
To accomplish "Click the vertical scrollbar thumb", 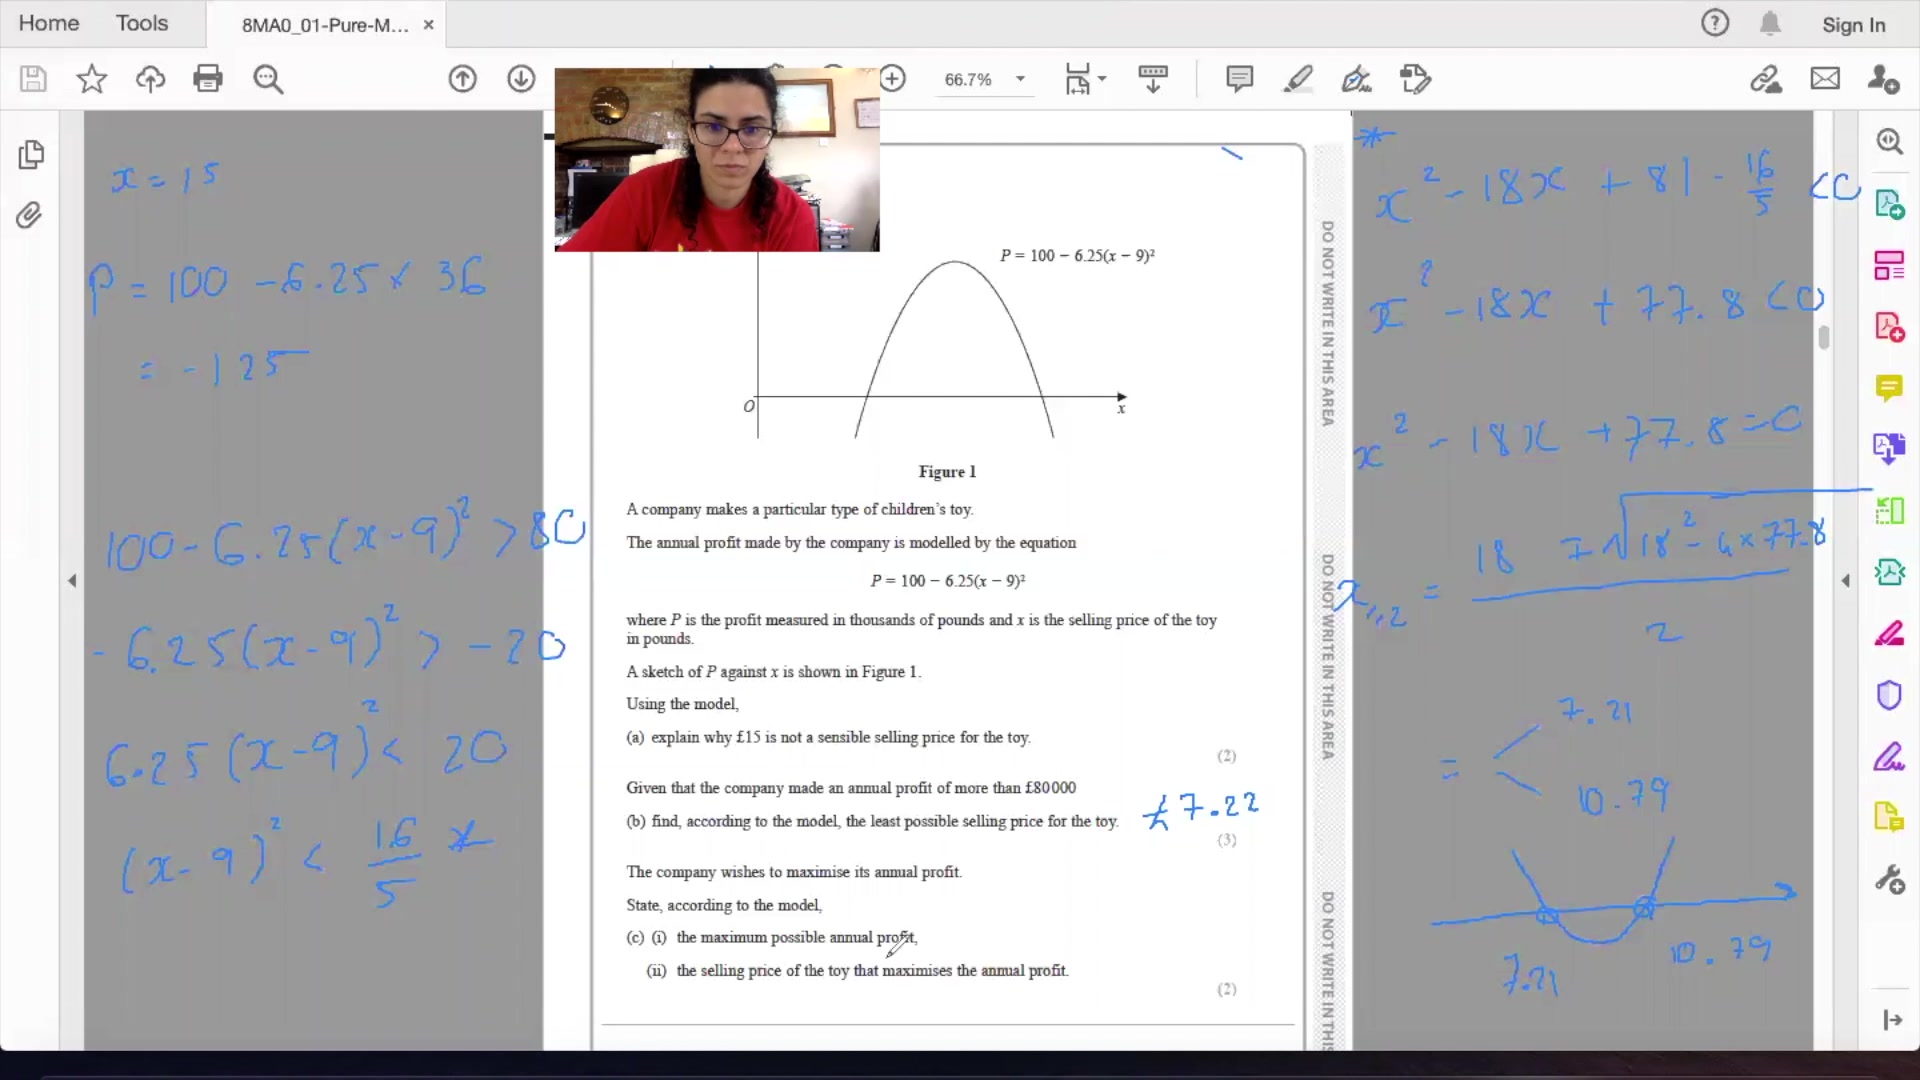I will pyautogui.click(x=1824, y=338).
